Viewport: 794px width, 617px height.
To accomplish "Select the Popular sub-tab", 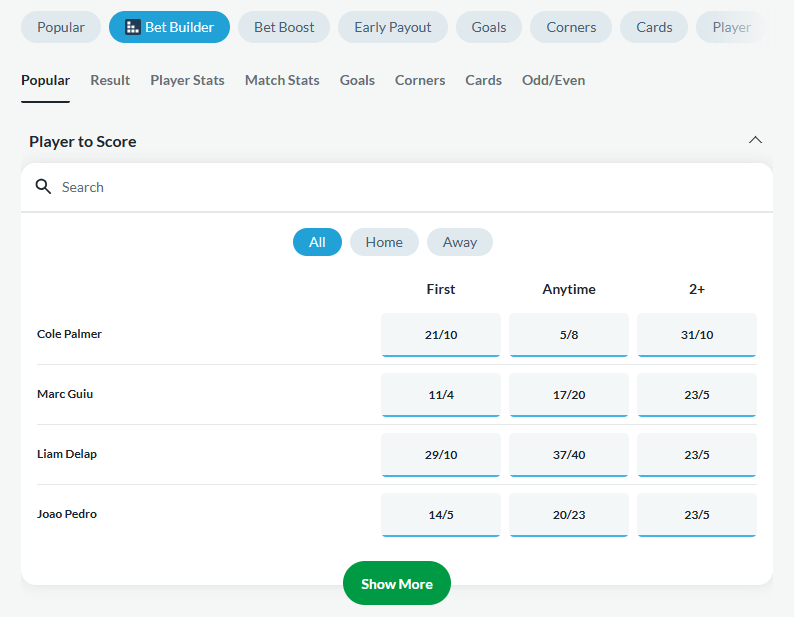I will click(x=46, y=80).
